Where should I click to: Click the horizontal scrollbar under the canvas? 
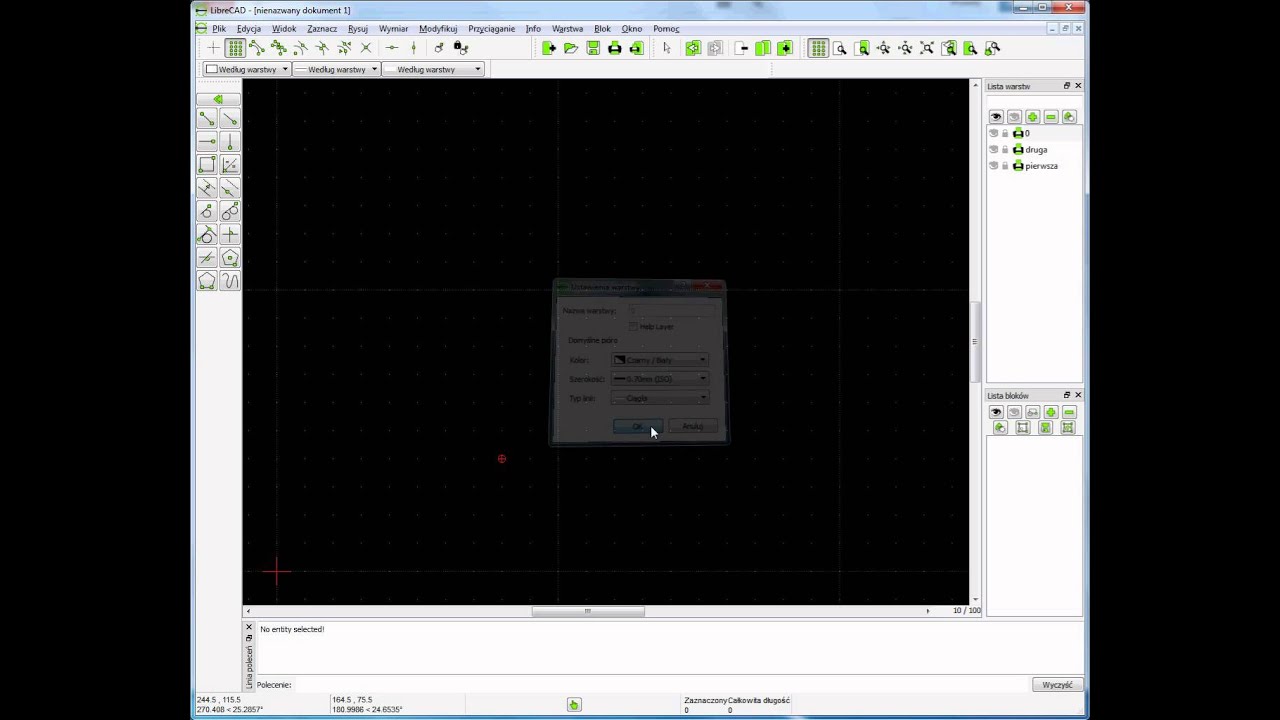click(x=588, y=611)
